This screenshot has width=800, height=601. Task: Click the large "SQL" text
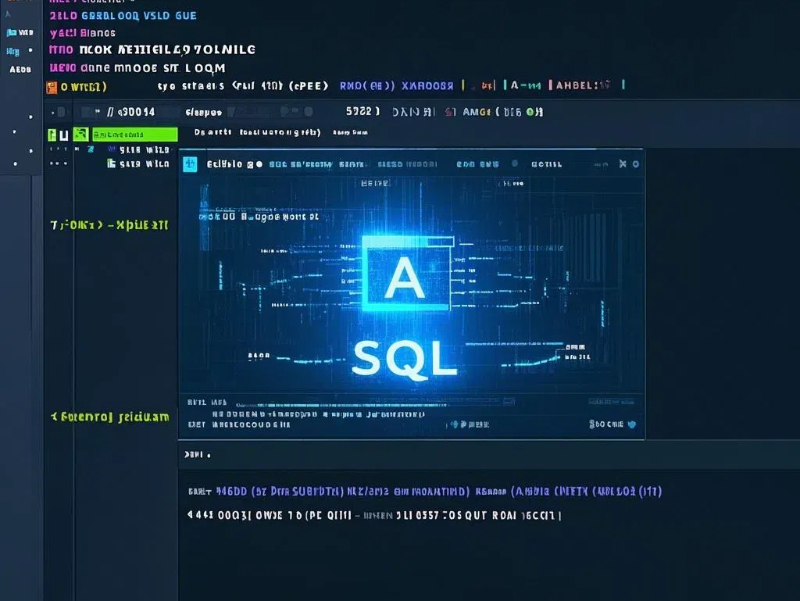click(x=404, y=359)
